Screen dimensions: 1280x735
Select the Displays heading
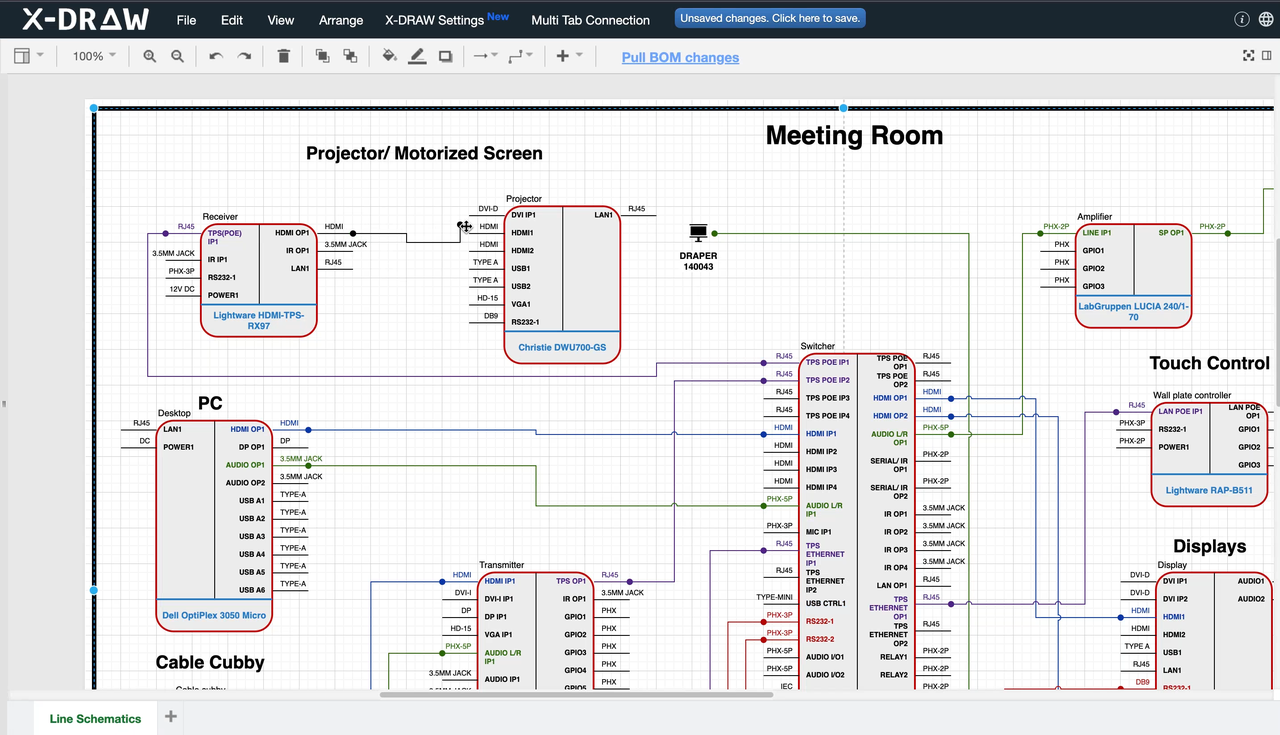(1209, 546)
